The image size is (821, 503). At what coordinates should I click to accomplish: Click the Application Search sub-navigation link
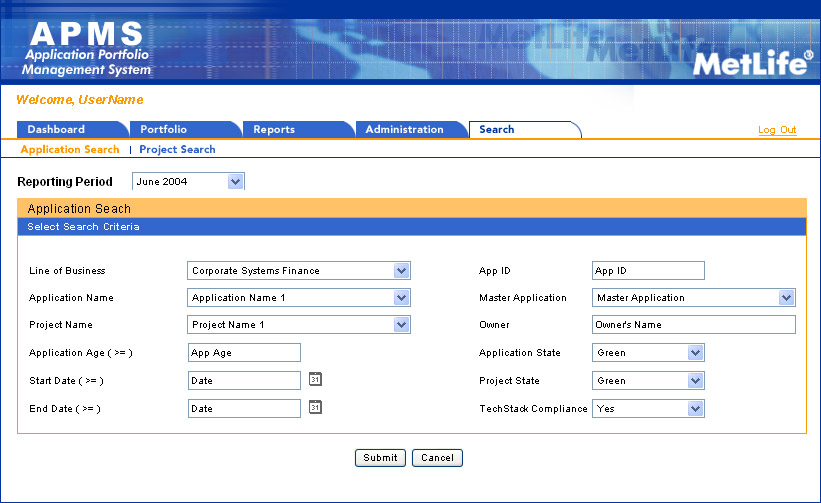(70, 150)
